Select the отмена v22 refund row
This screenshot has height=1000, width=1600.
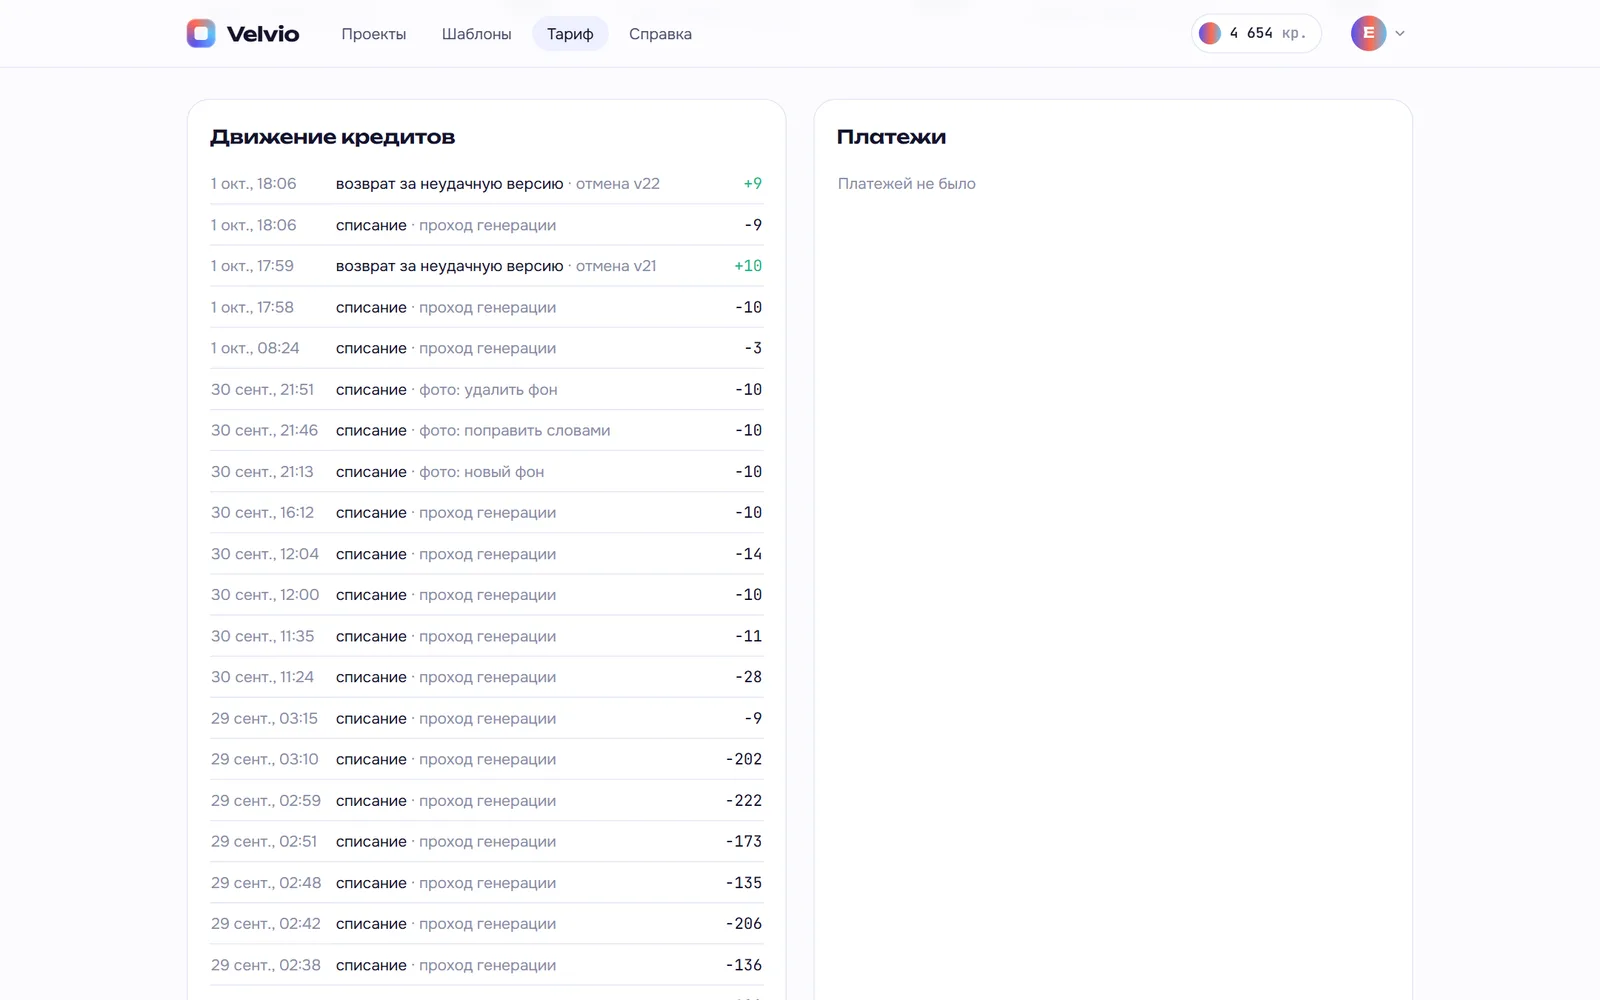click(x=486, y=184)
